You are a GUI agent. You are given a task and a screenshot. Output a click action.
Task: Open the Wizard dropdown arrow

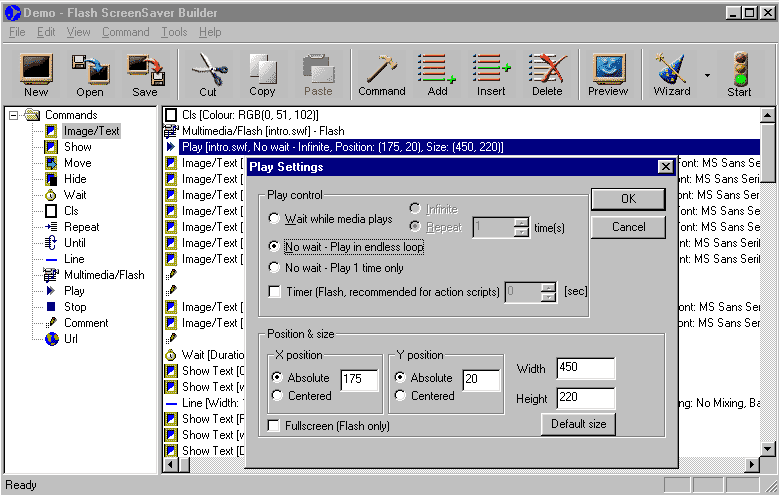708,75
